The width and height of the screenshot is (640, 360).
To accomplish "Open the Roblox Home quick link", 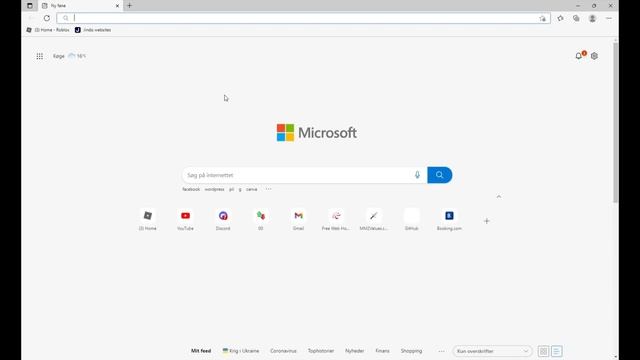I will point(148,220).
